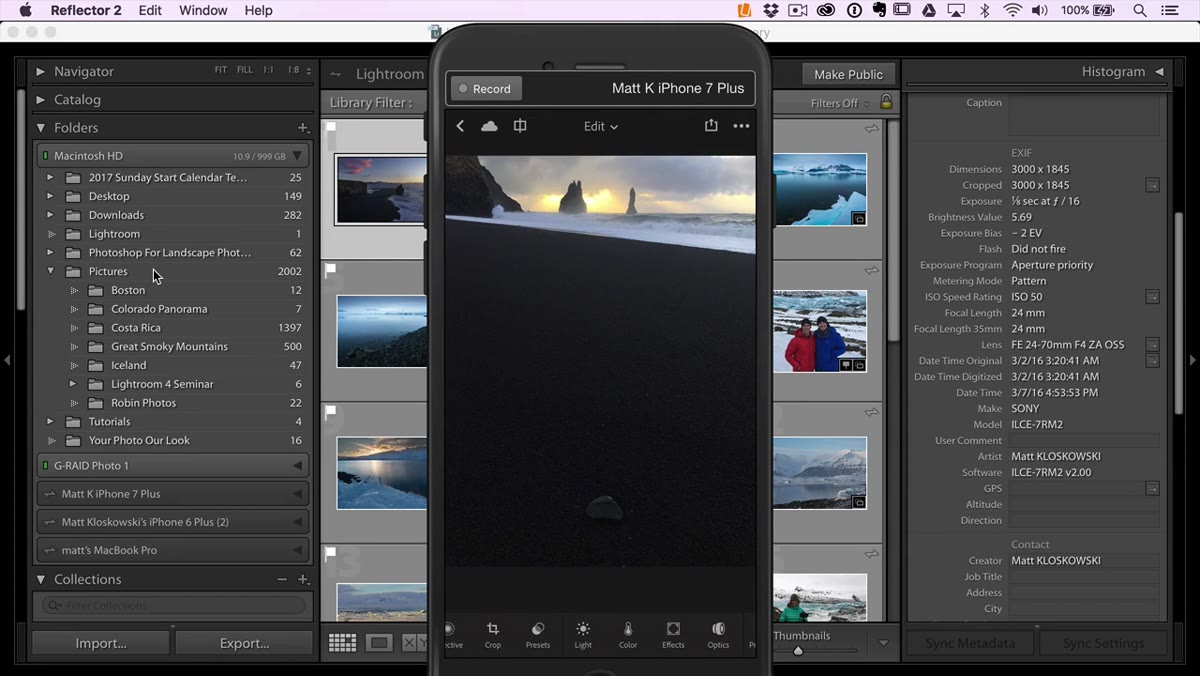Viewport: 1200px width, 676px height.
Task: Switch to Loupe view in the Lightroom toolbar
Action: 379,643
